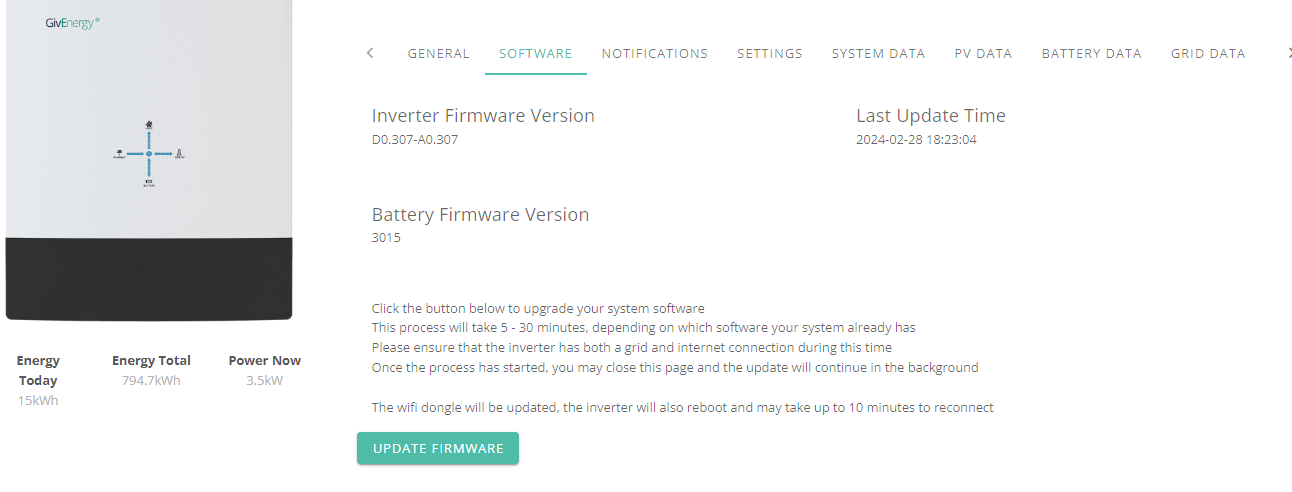View the PV Data tab
Viewport: 1292px width, 492px height.
[x=984, y=54]
